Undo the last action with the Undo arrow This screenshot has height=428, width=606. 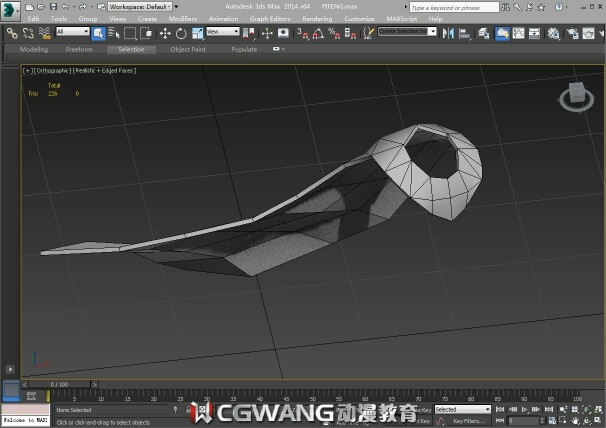point(65,7)
